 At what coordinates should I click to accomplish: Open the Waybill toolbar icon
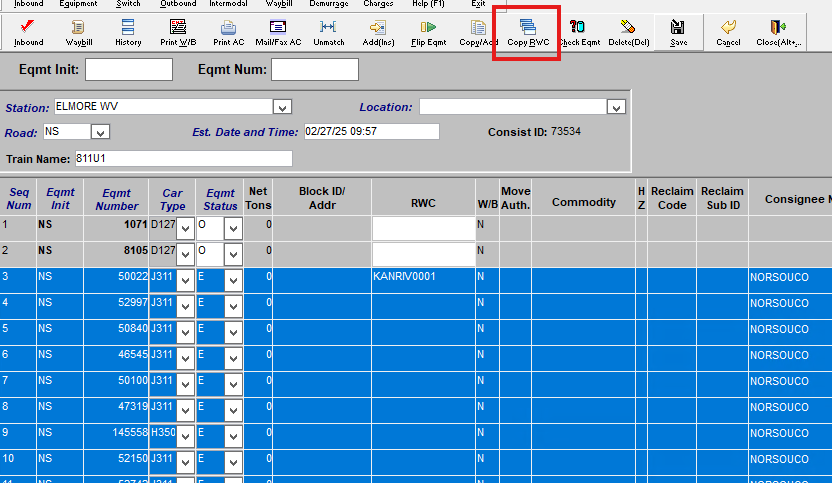pyautogui.click(x=79, y=32)
